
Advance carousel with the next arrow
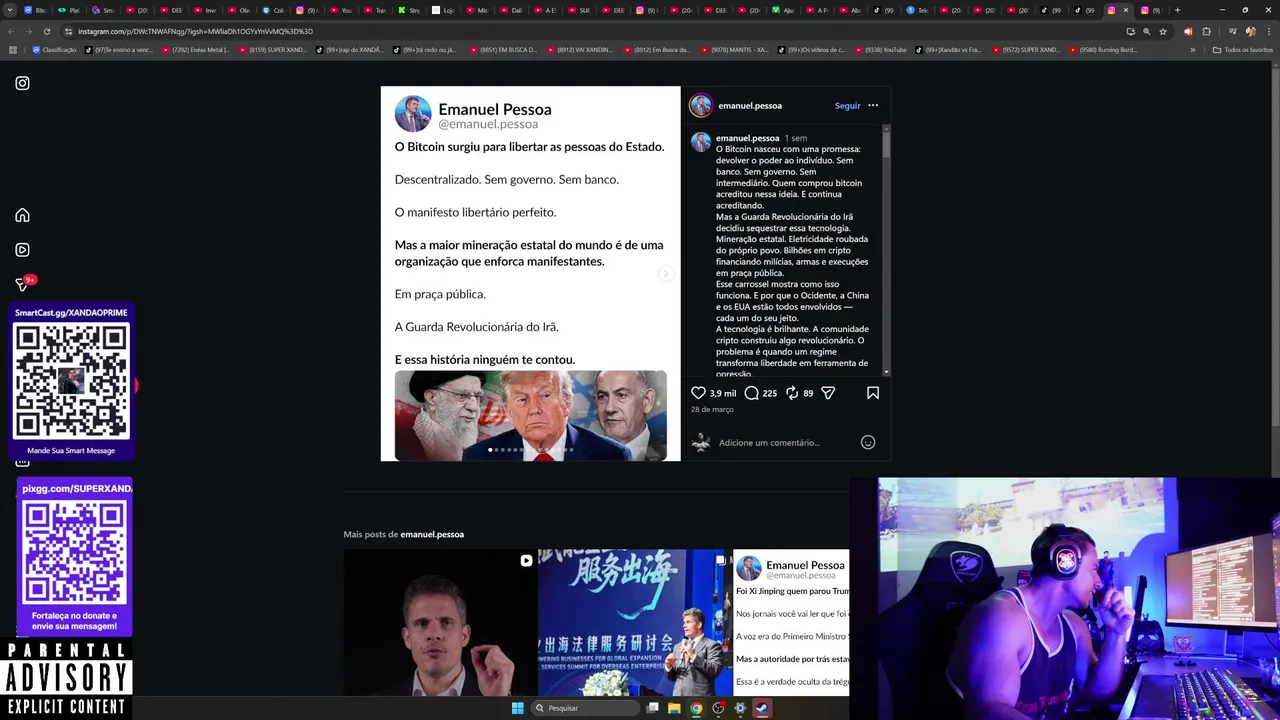point(665,273)
